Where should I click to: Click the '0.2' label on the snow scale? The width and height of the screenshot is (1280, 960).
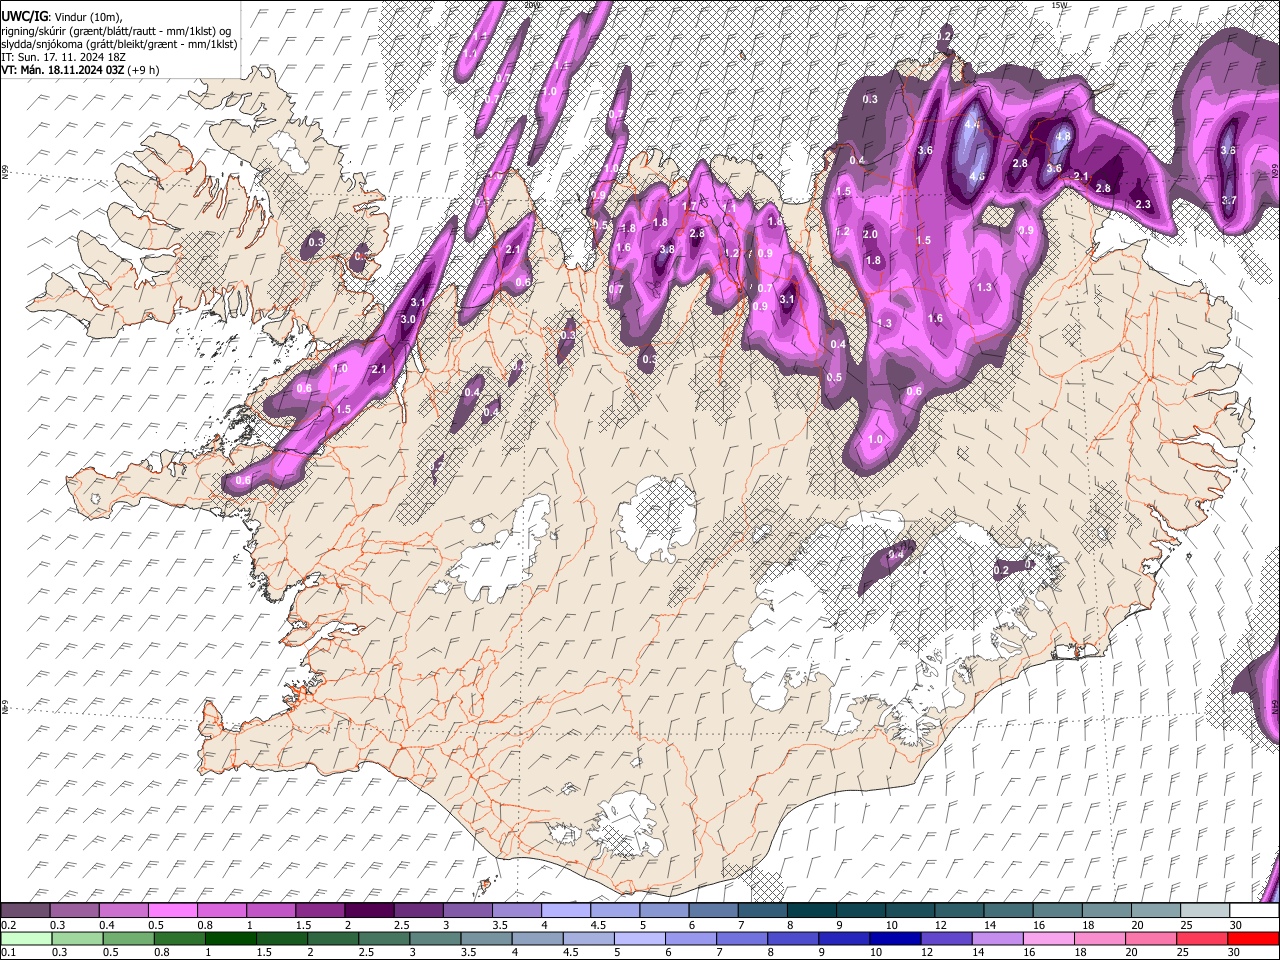tap(8, 925)
